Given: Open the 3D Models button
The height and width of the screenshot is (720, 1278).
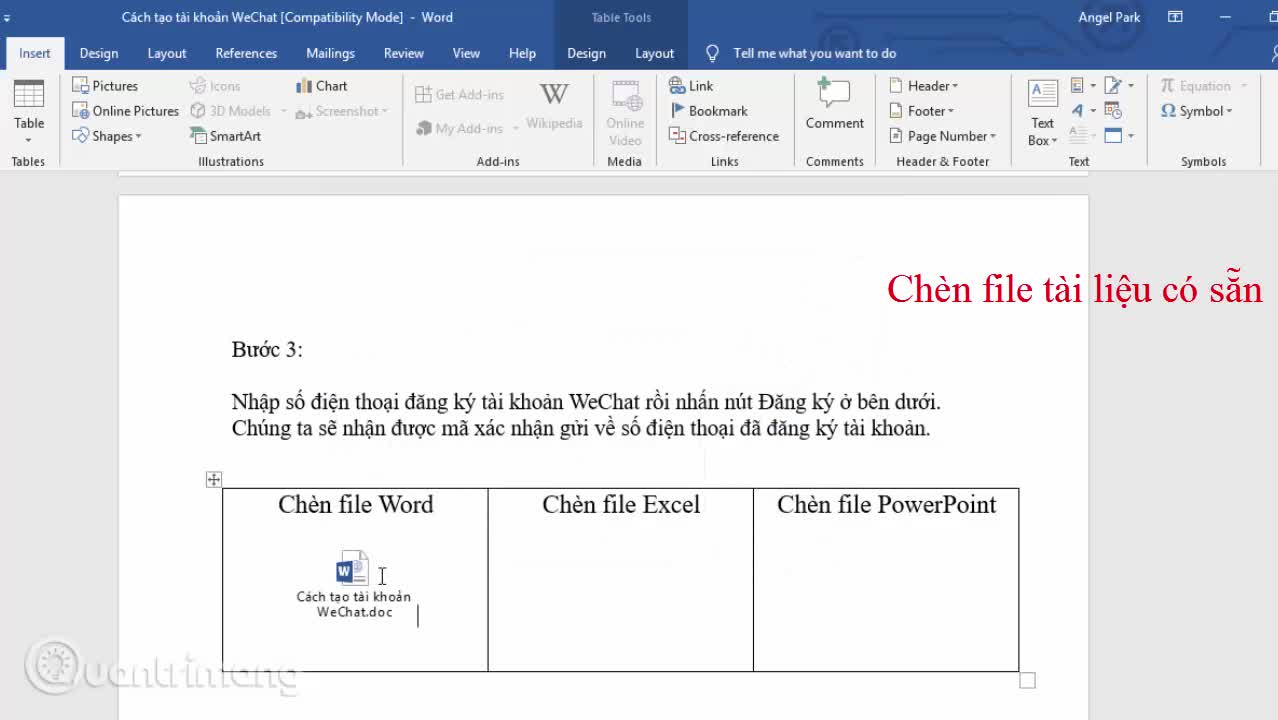Looking at the screenshot, I should pos(231,111).
